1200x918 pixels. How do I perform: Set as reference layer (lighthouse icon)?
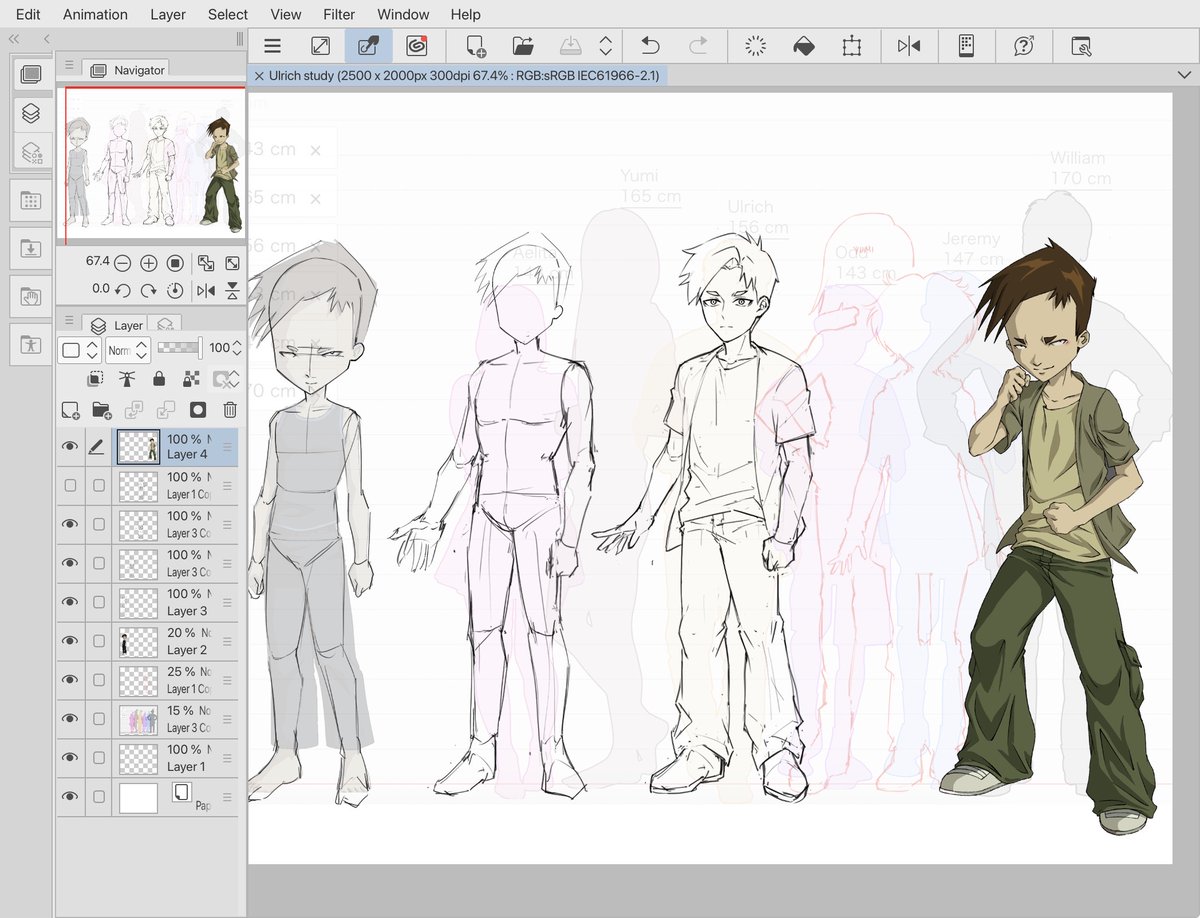click(126, 379)
